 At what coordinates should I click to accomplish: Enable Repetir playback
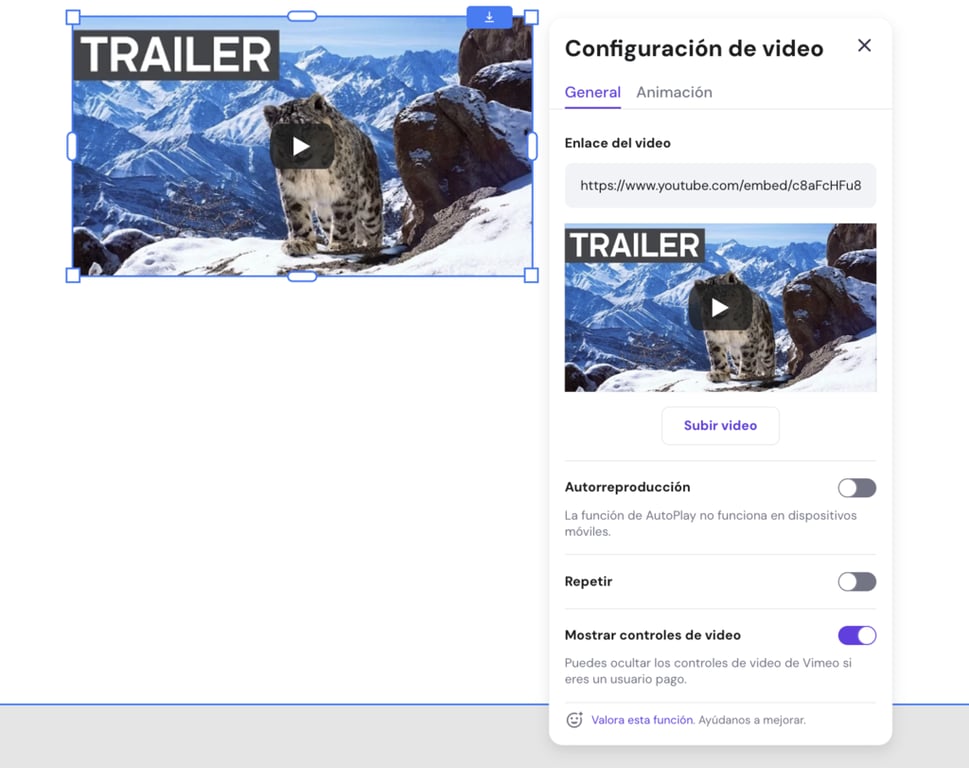856,581
